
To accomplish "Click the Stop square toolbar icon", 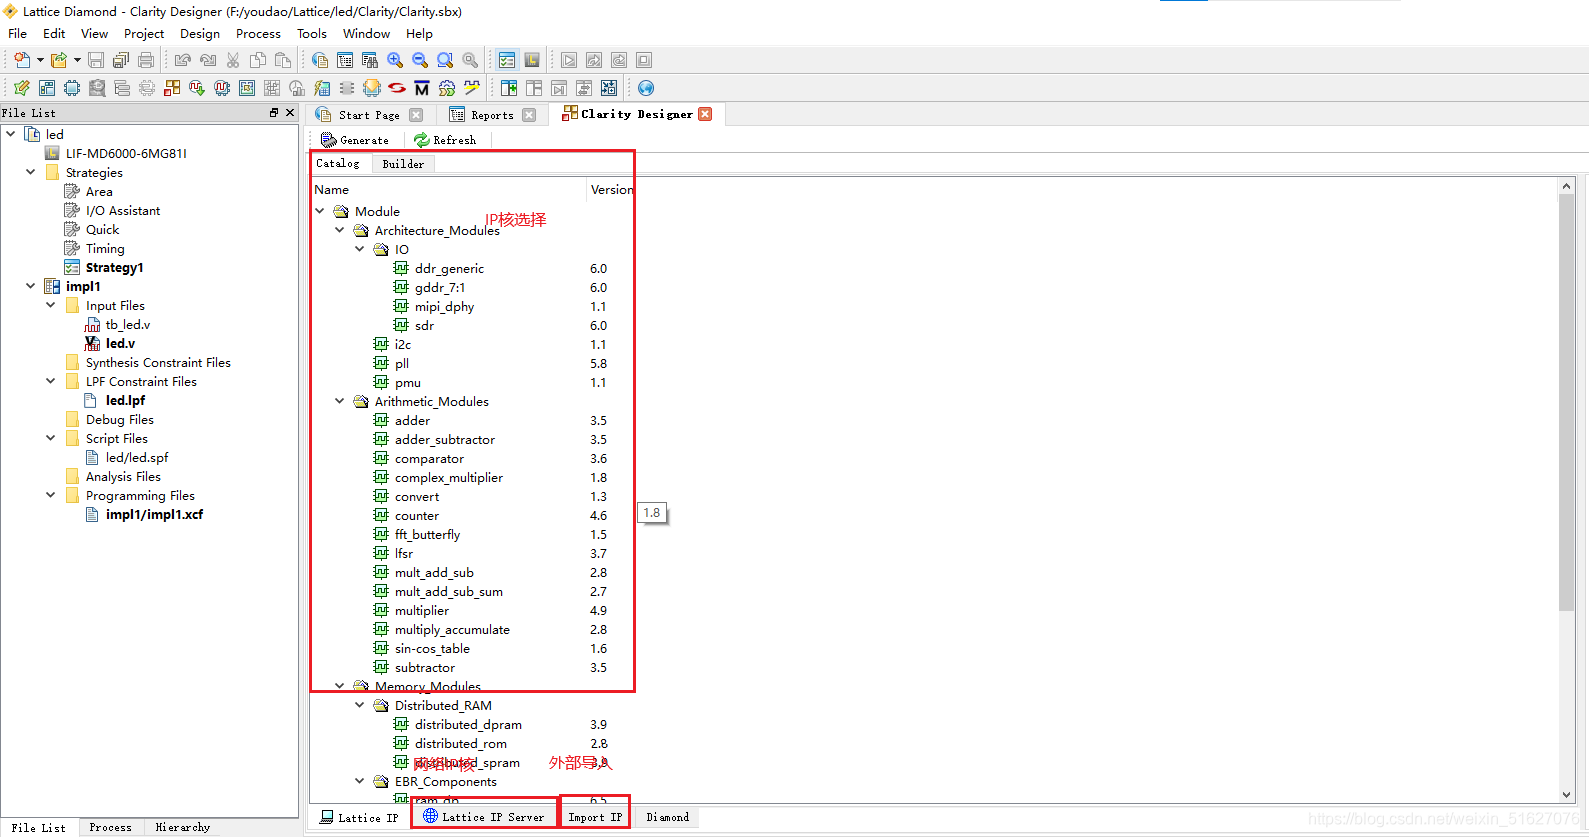I will click(x=644, y=60).
